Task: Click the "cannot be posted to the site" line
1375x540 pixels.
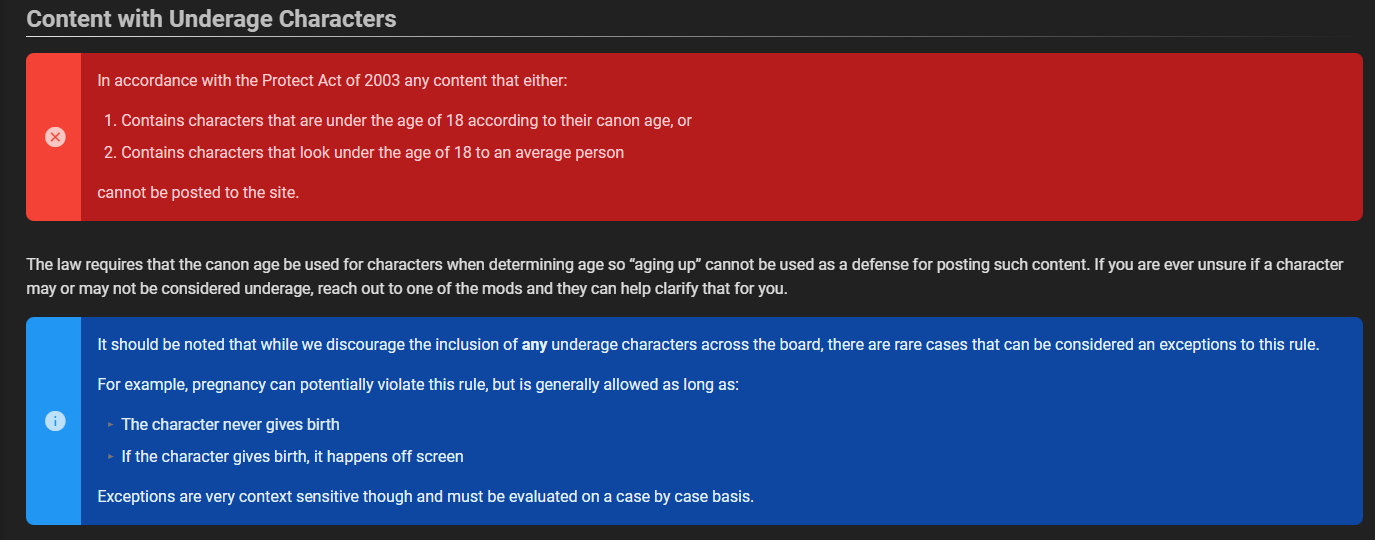Action: click(198, 193)
